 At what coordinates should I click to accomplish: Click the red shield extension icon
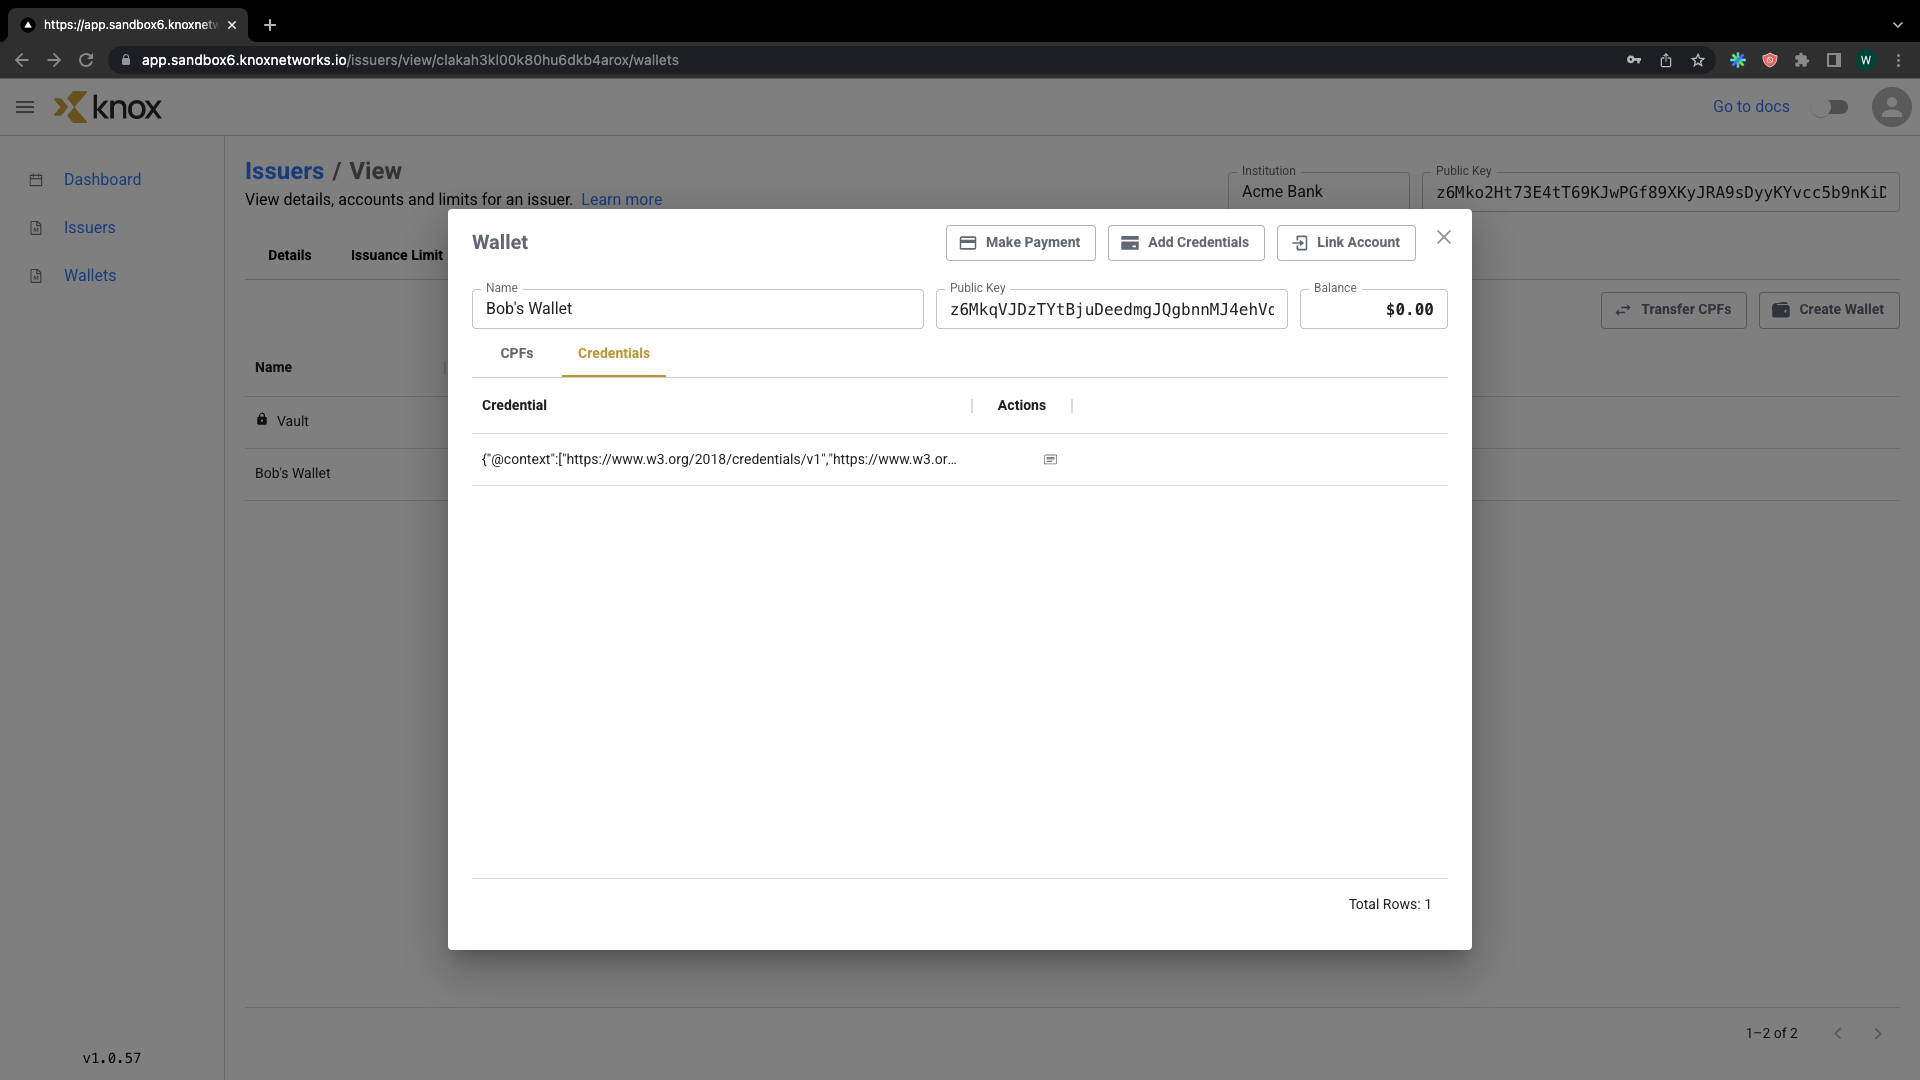pos(1770,60)
